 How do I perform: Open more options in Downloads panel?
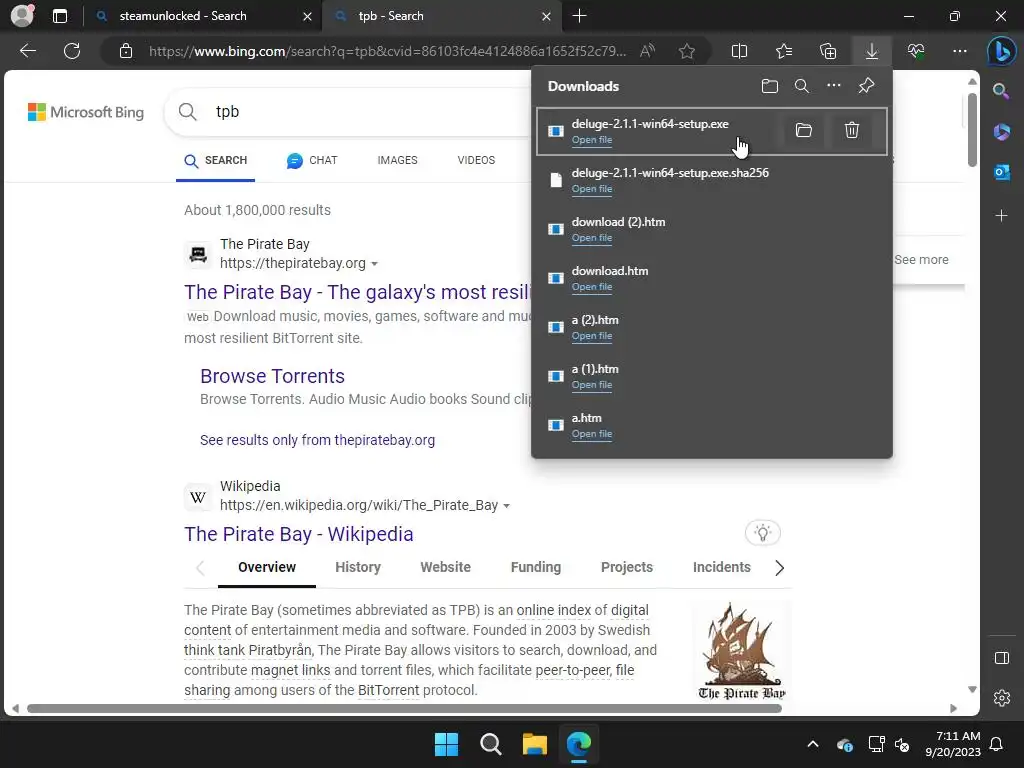pyautogui.click(x=834, y=86)
